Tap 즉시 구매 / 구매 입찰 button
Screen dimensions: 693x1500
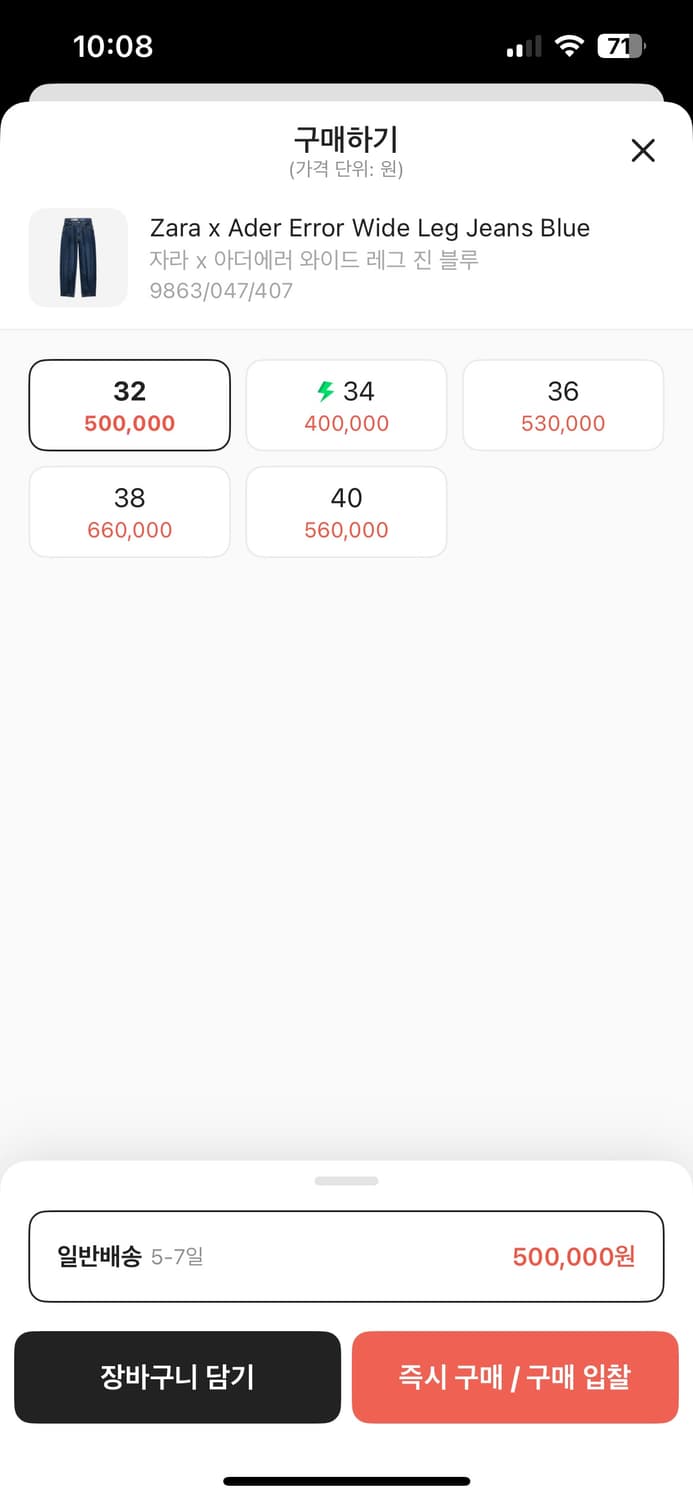click(x=515, y=1377)
